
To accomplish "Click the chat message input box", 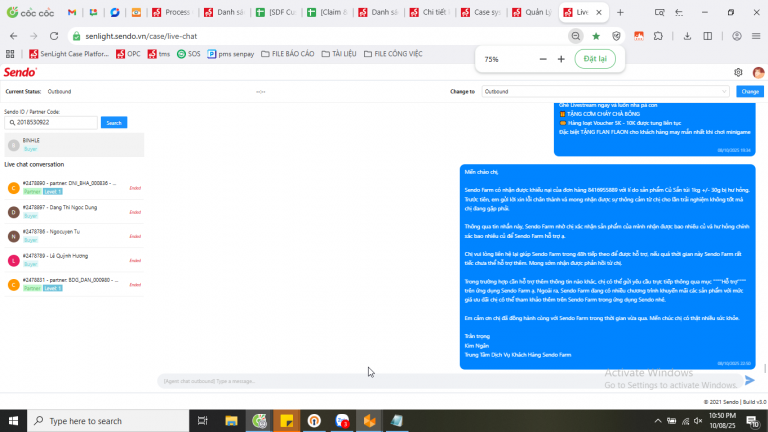I will [x=449, y=381].
